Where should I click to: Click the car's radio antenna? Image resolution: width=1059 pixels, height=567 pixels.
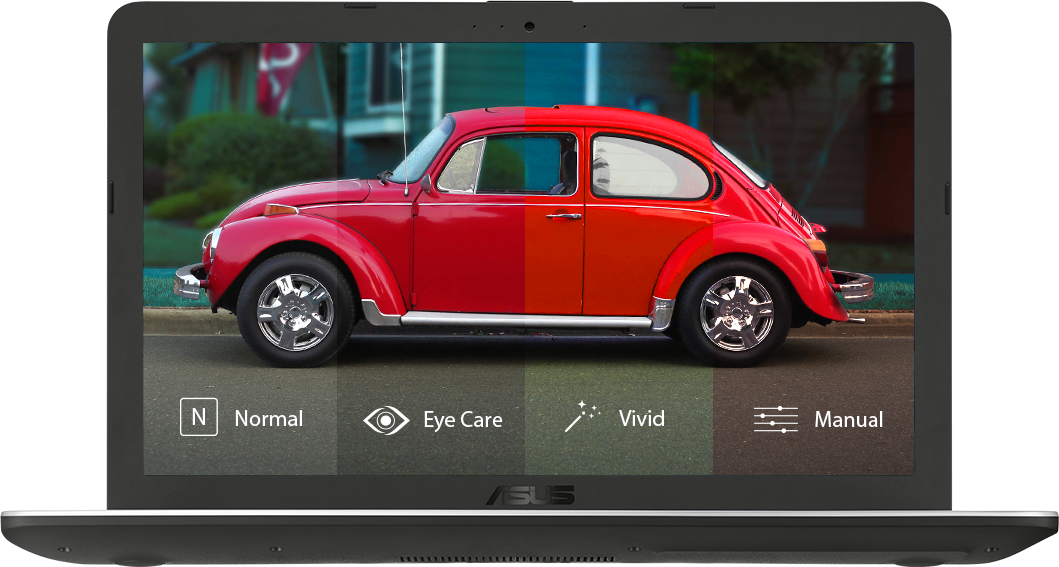403,110
